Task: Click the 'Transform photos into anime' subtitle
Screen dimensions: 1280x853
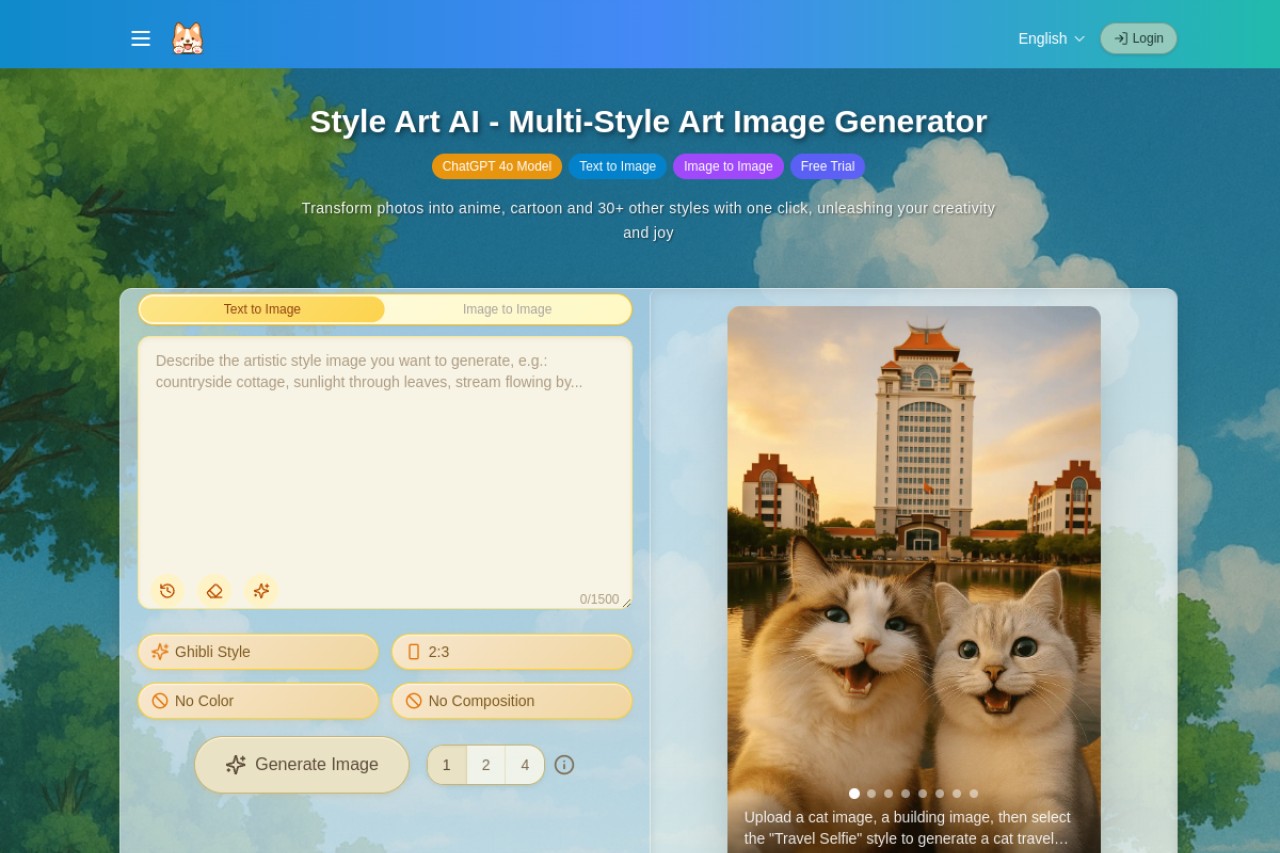Action: tap(648, 220)
